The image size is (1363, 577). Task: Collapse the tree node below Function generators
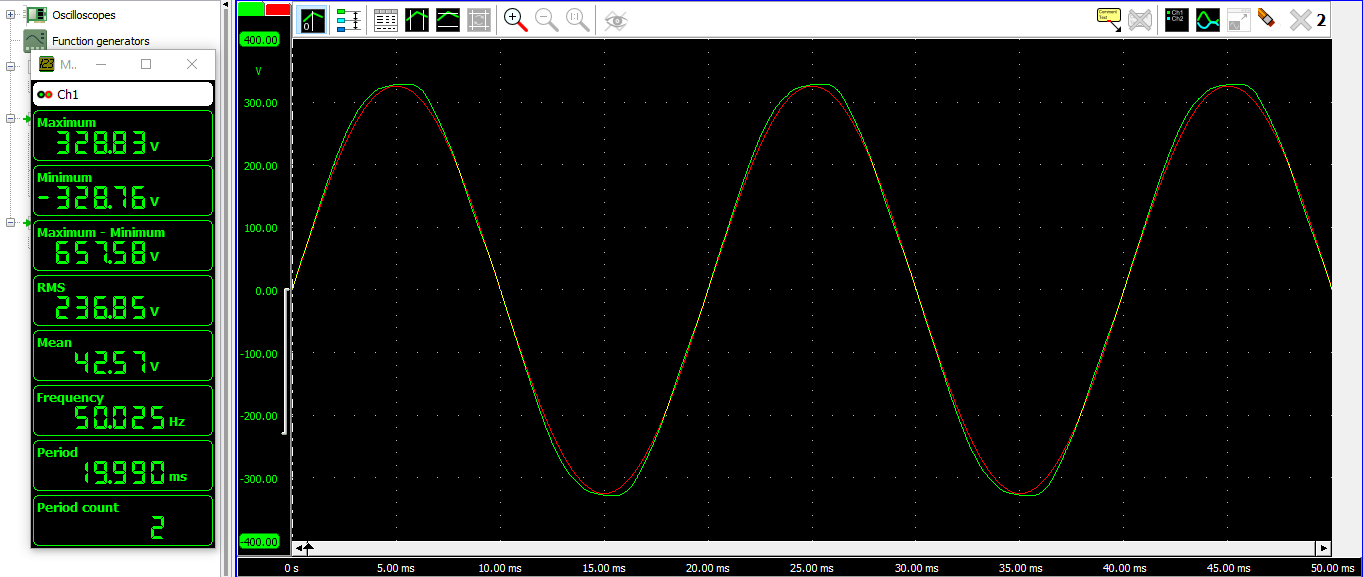tap(10, 67)
